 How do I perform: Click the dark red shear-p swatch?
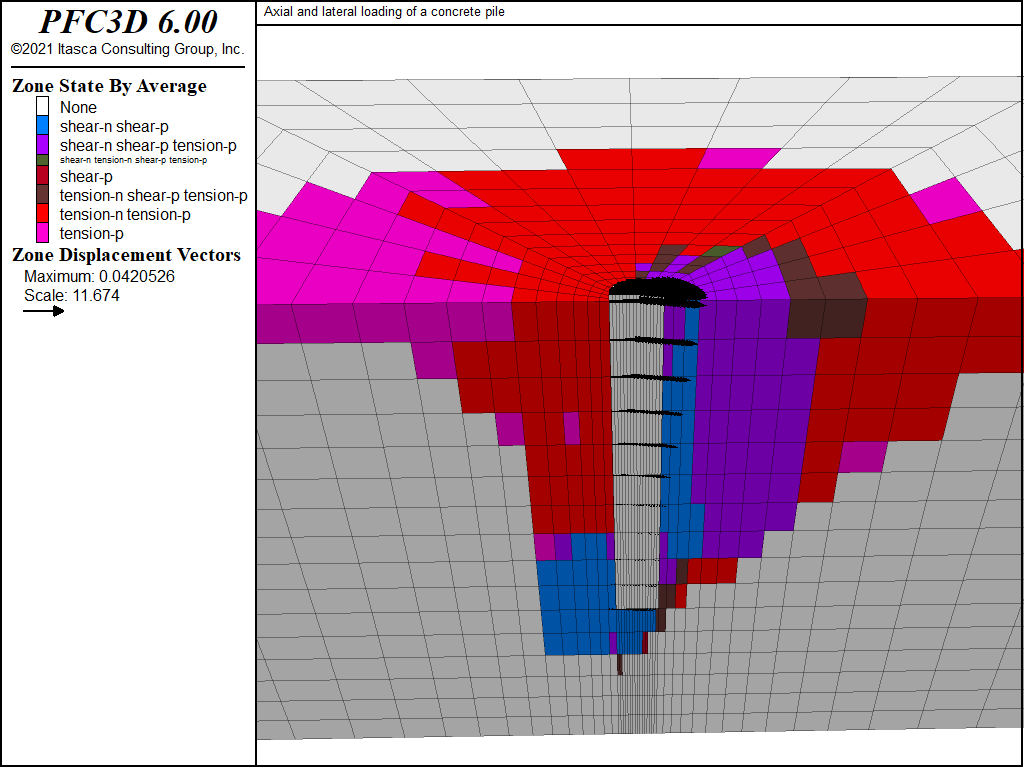tap(42, 176)
